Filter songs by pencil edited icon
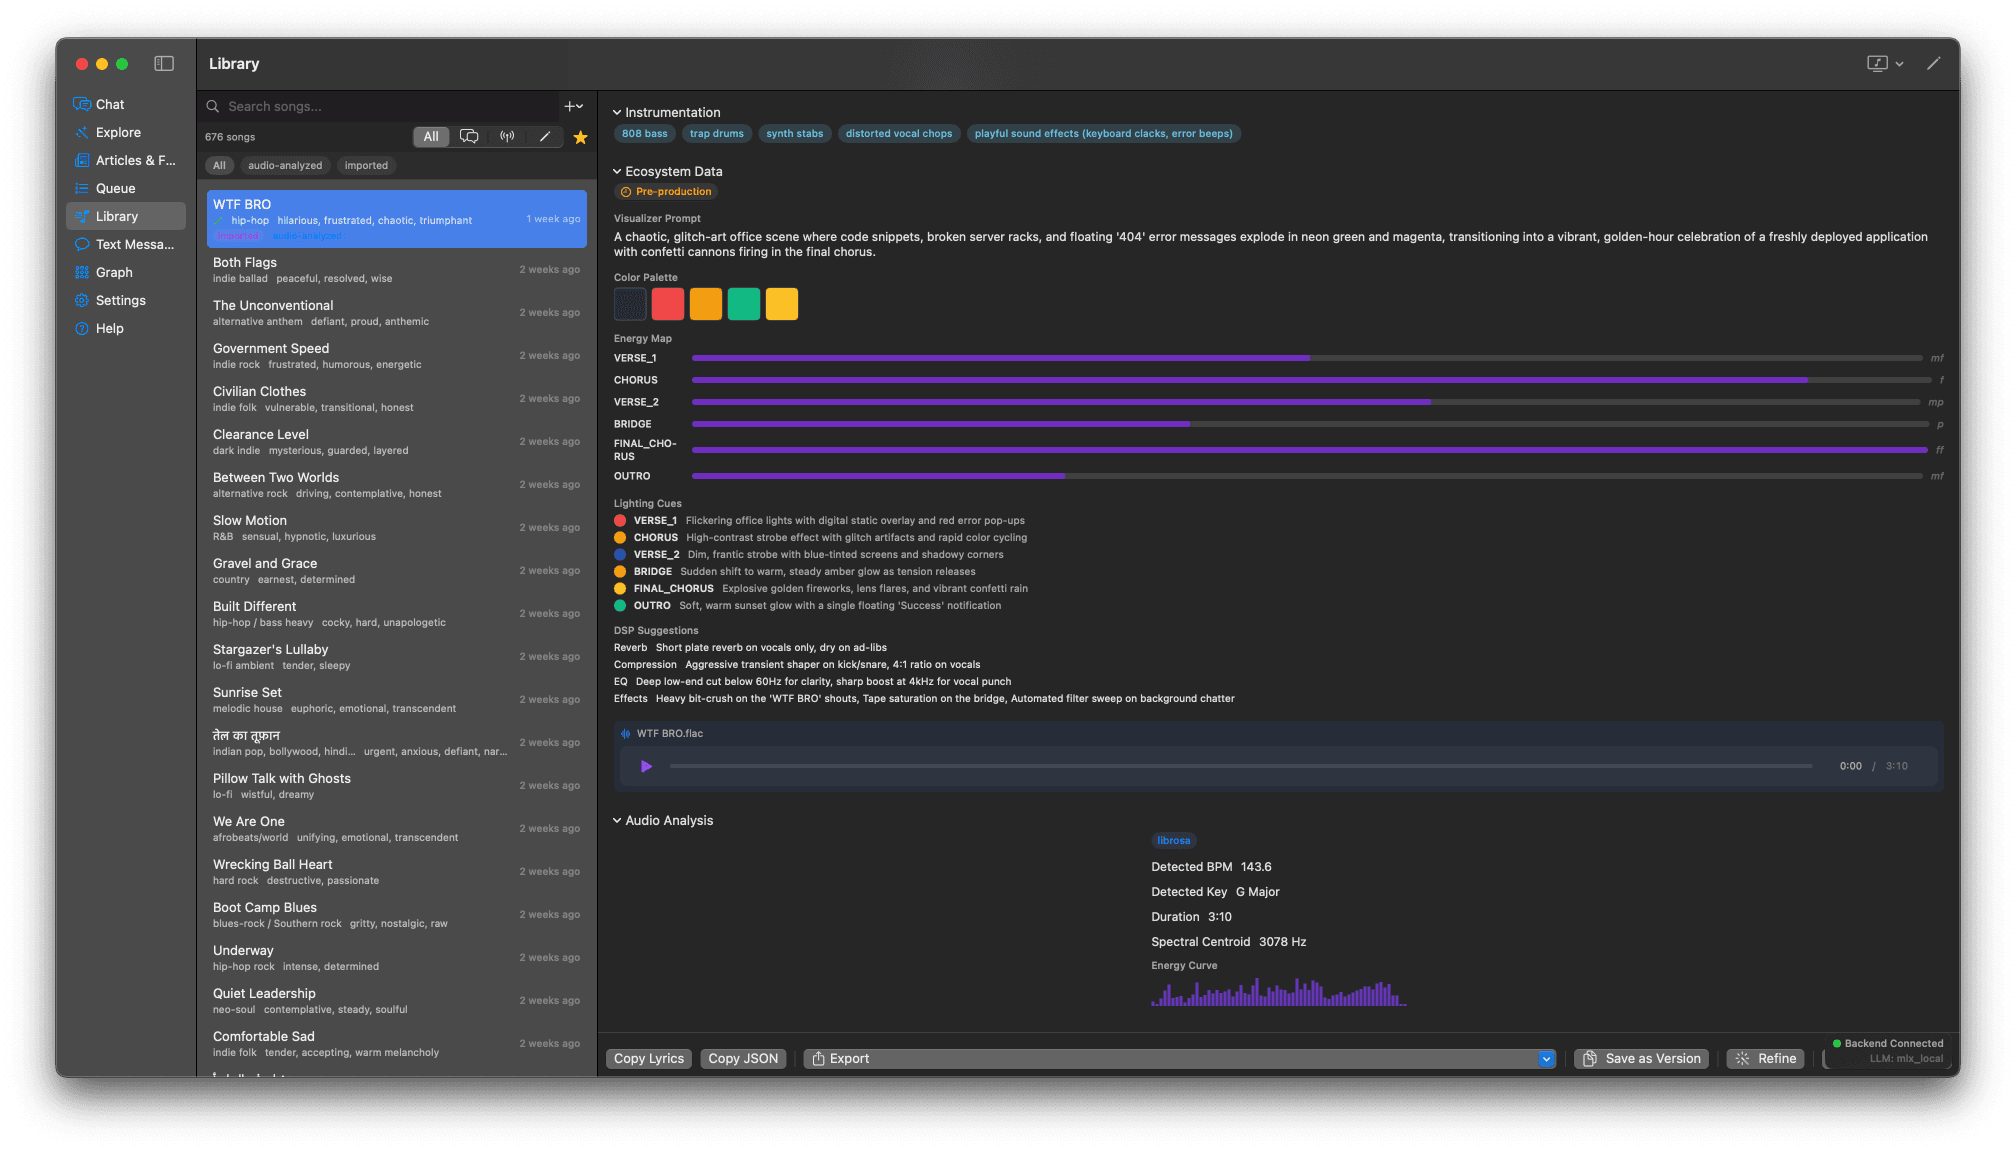Viewport: 2016px width, 1151px height. [545, 137]
